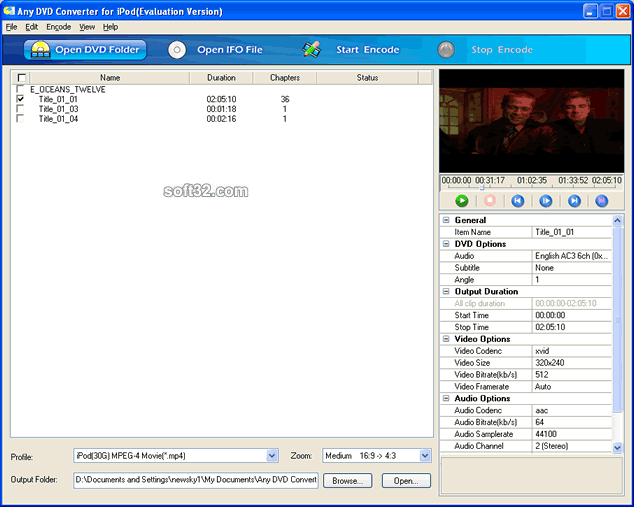This screenshot has height=507, width=634.
Task: Click the property panel scroll up arrow
Action: (617, 220)
